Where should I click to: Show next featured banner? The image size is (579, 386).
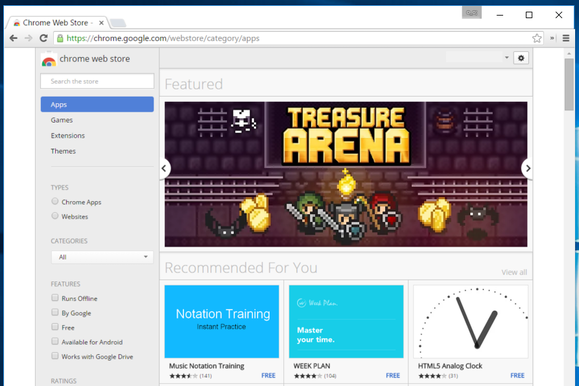528,168
